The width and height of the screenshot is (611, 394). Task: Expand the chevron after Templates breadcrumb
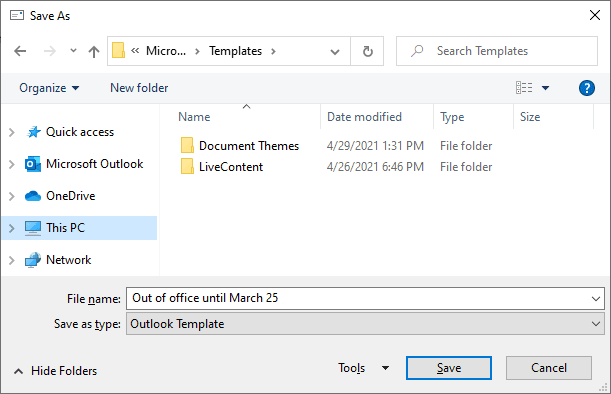click(273, 51)
